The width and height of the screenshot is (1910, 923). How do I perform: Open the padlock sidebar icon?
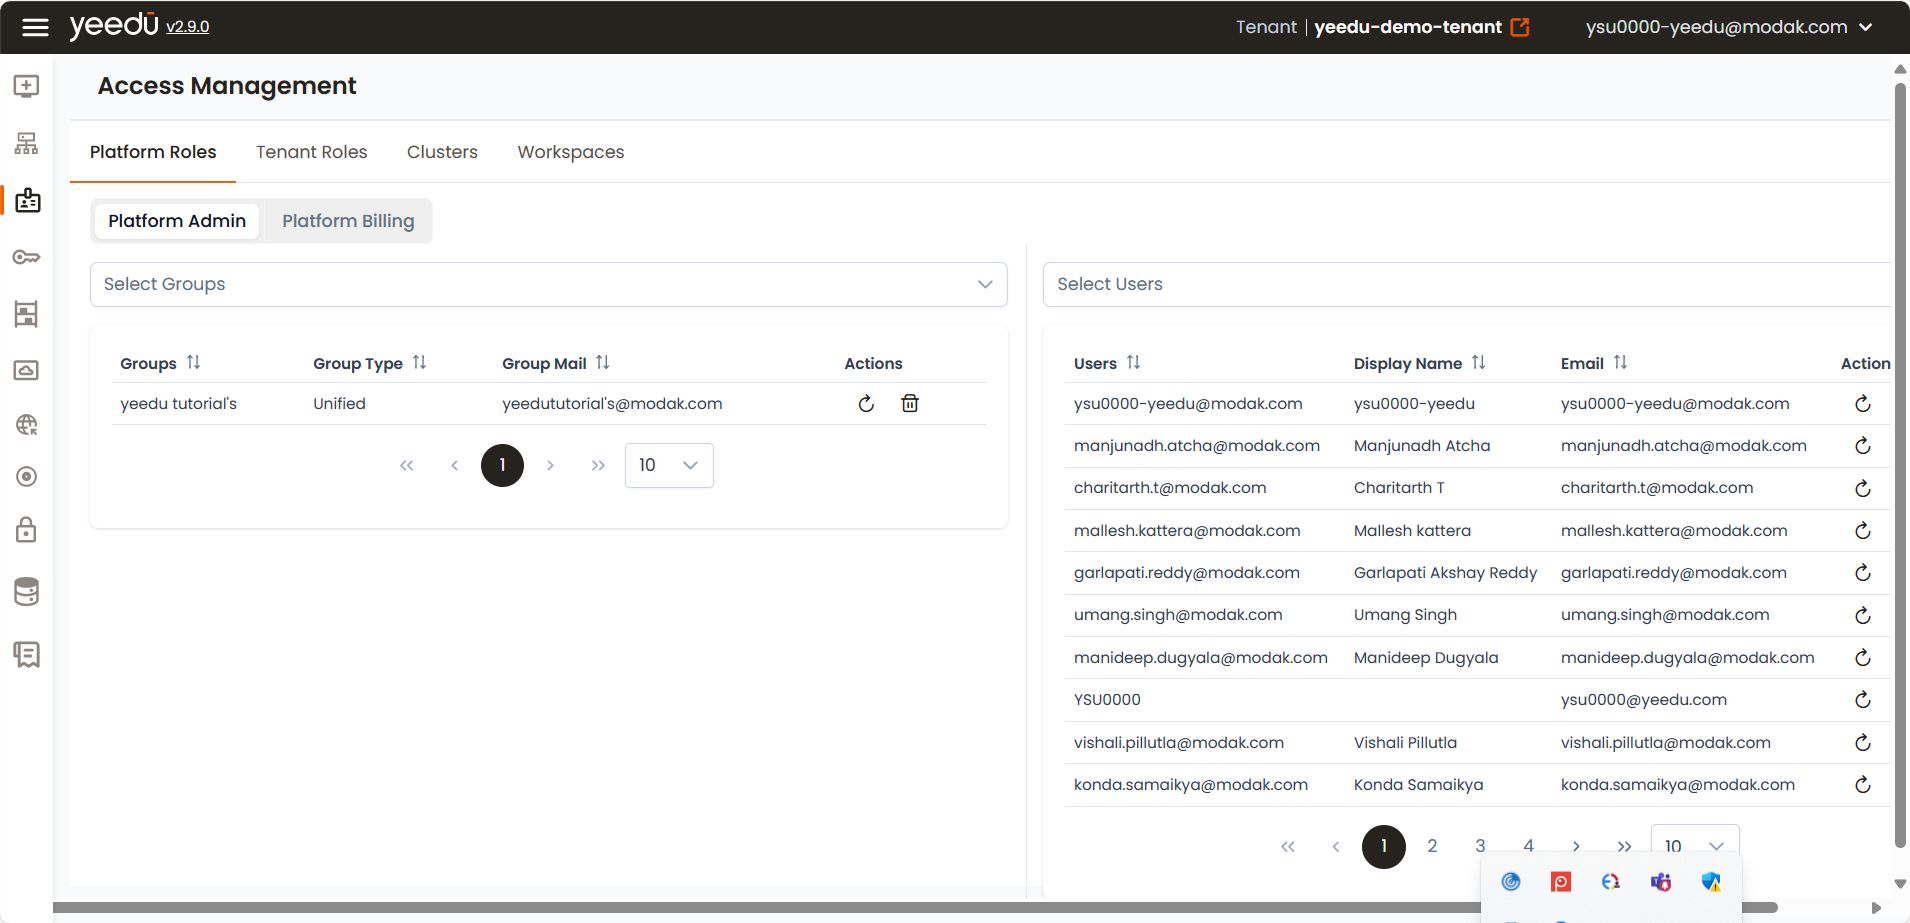point(27,529)
